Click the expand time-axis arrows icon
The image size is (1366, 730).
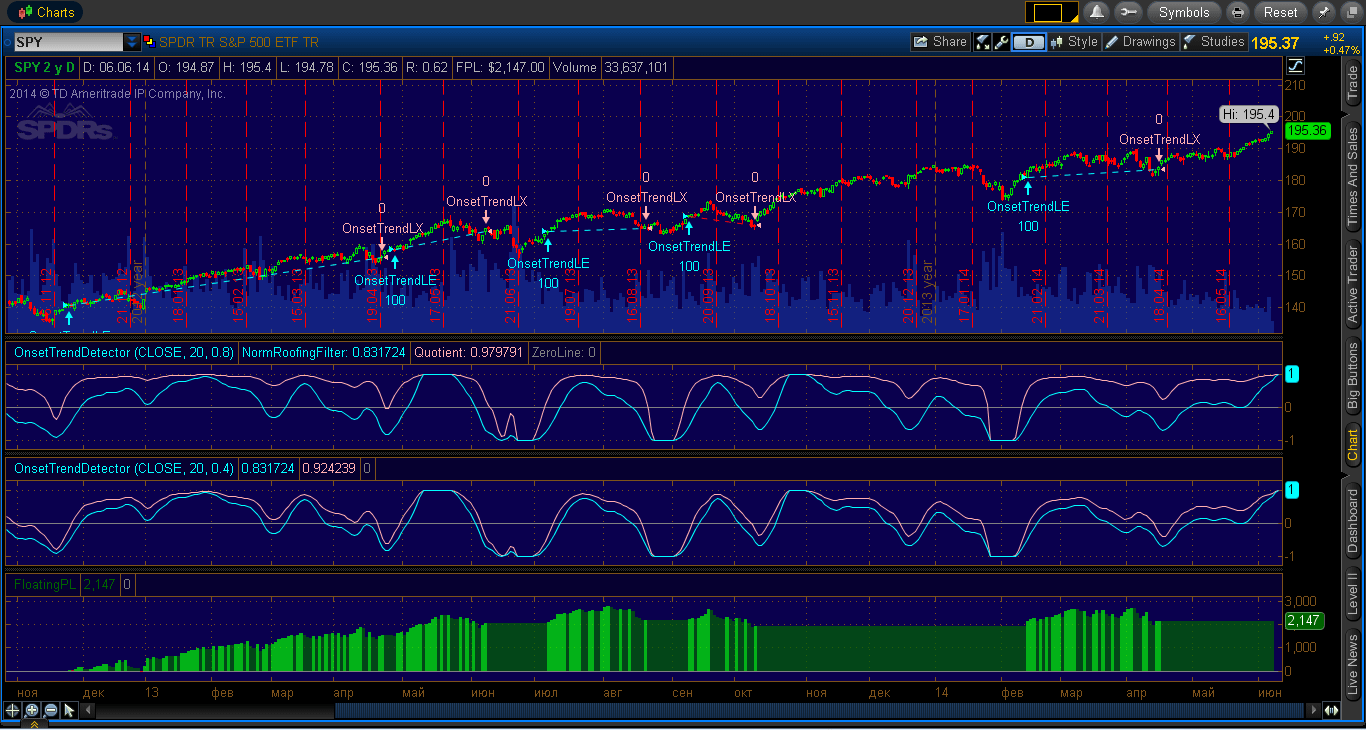pos(1331,710)
